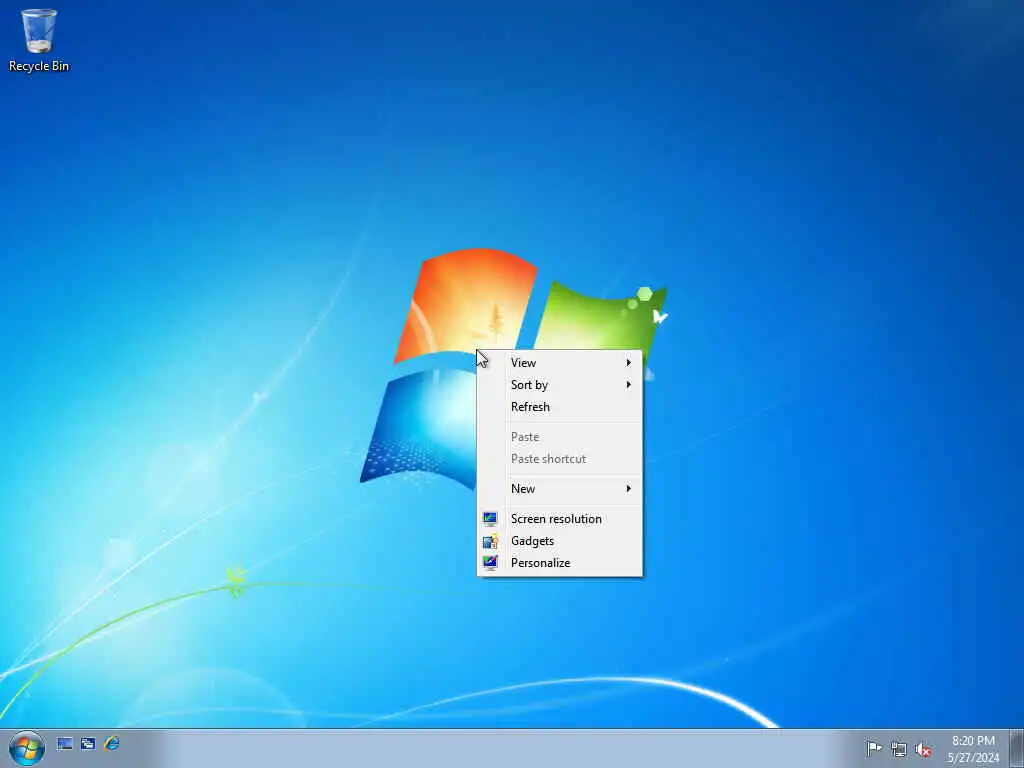Click the Gadgets menu icon

[x=490, y=541]
